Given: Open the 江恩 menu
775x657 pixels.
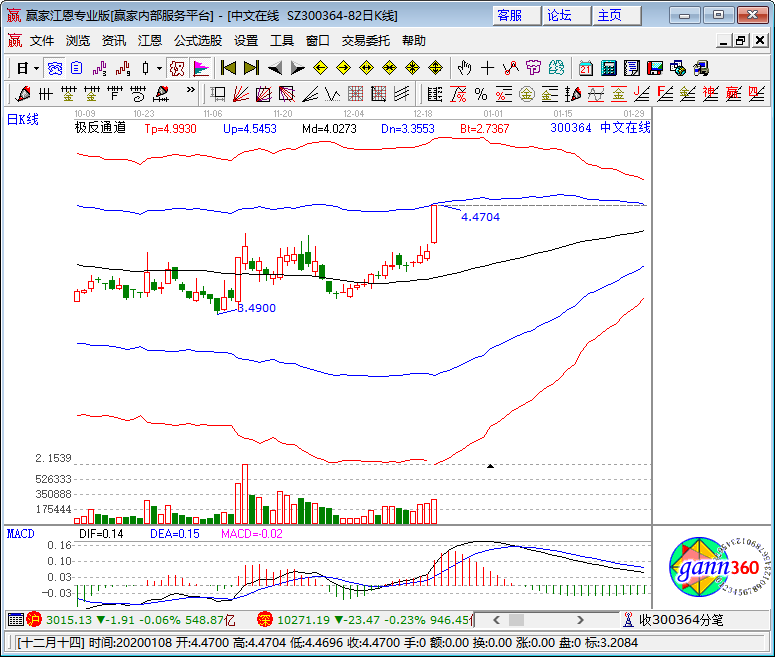Looking at the screenshot, I should (150, 41).
